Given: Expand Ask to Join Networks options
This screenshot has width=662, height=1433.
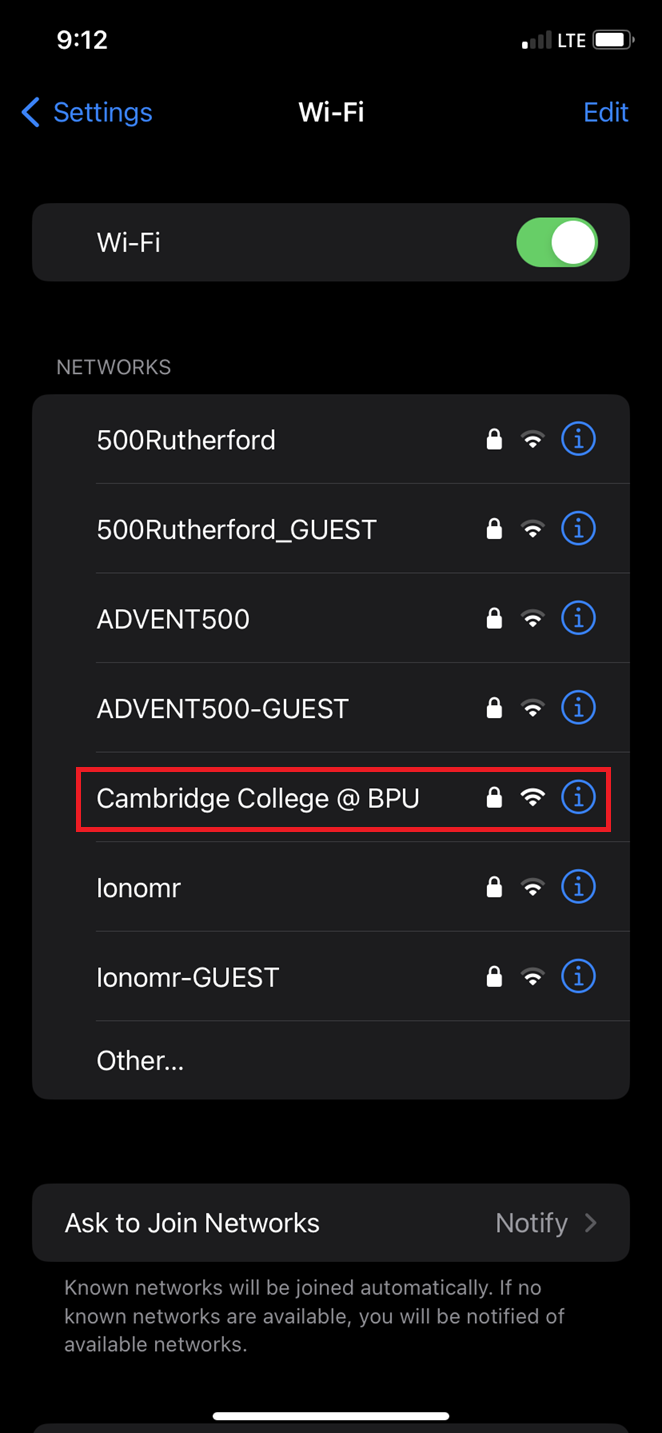Looking at the screenshot, I should [x=330, y=1223].
